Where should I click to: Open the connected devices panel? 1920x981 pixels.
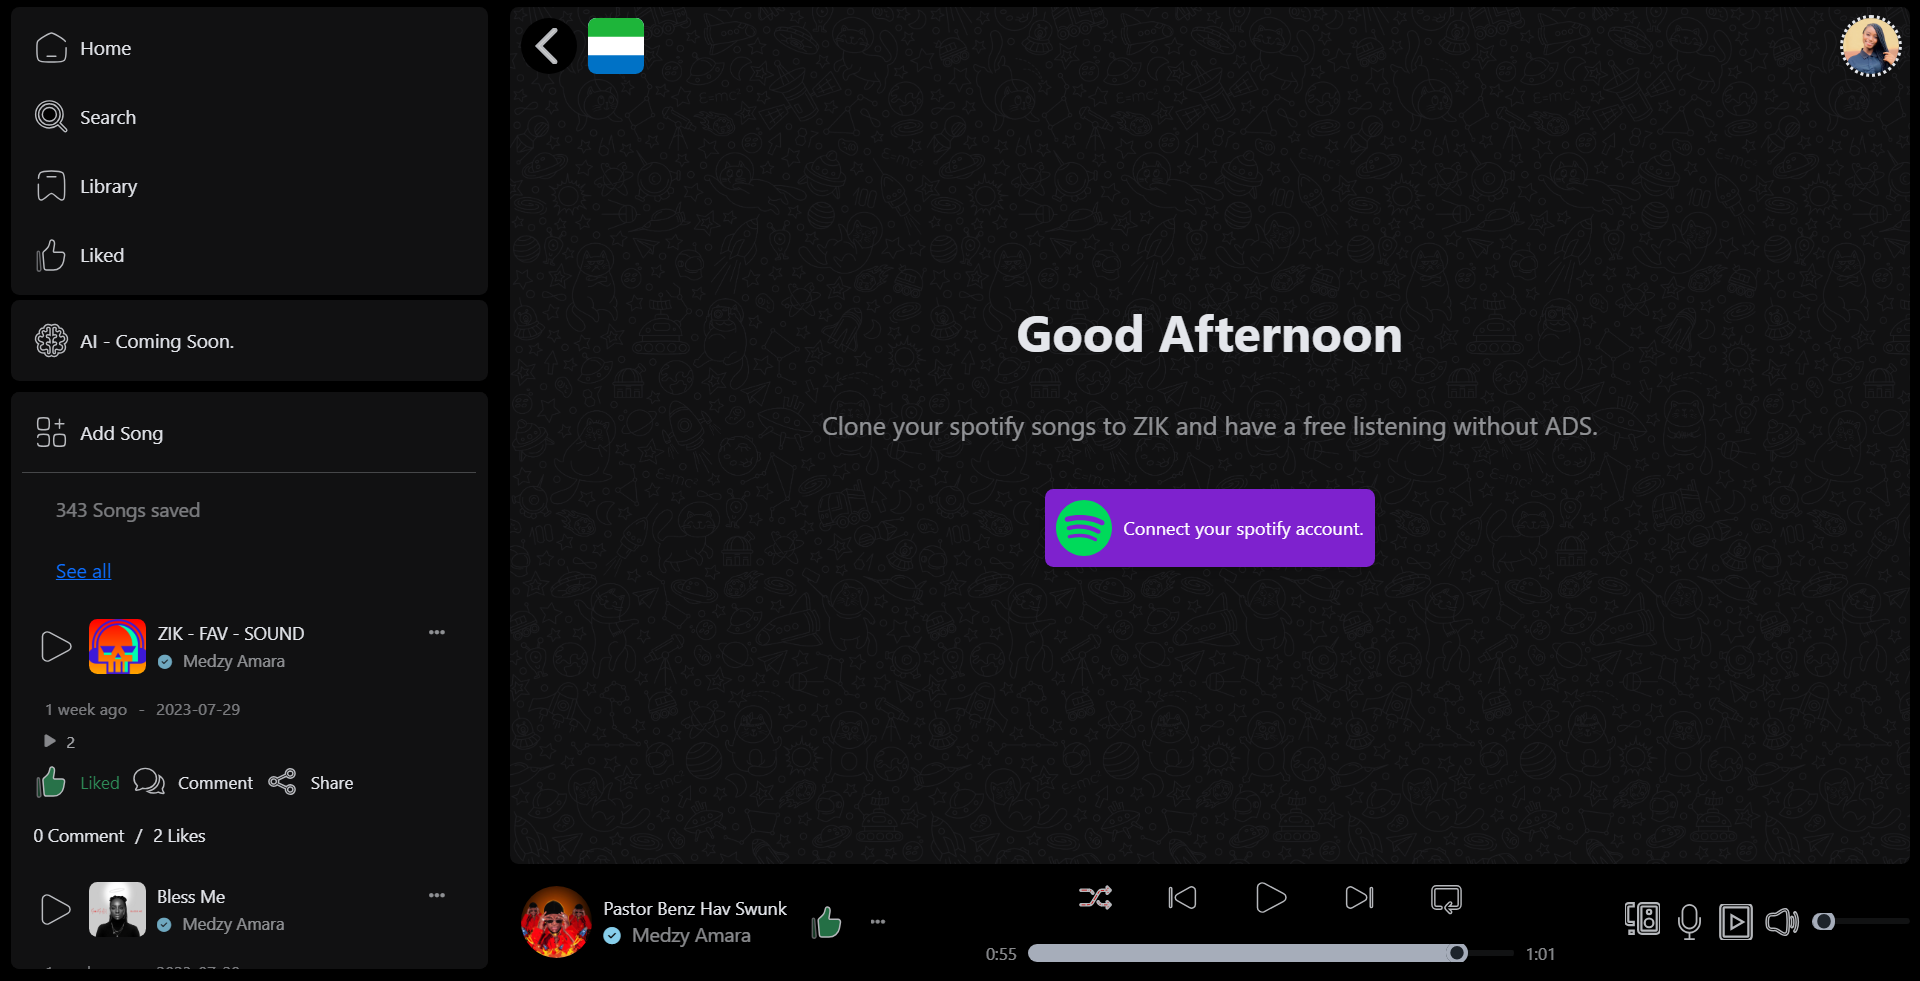click(1641, 921)
